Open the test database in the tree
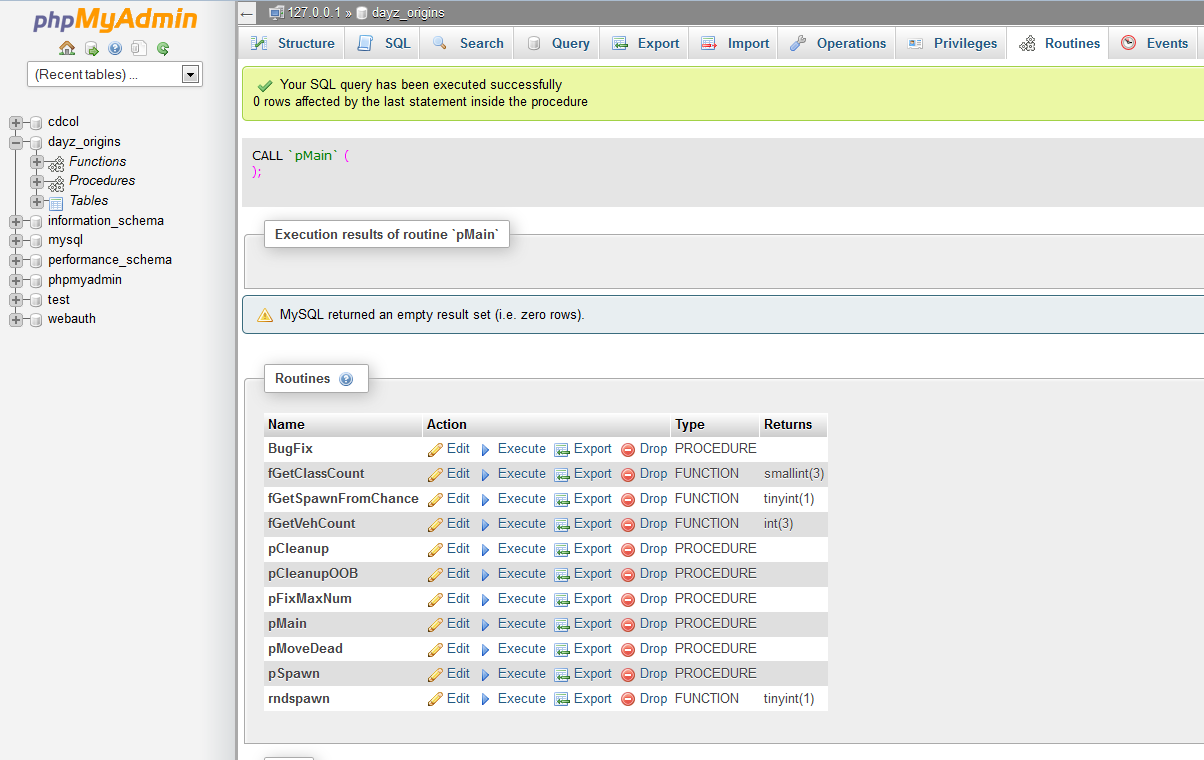 (x=59, y=300)
